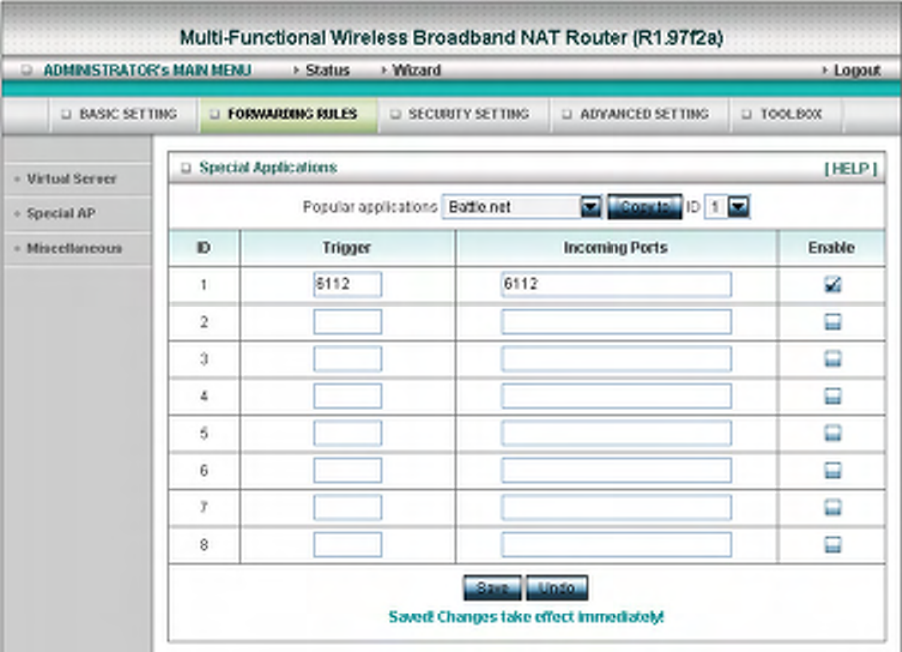The height and width of the screenshot is (652, 902).
Task: Click Trigger field for ID 1
Action: [x=347, y=284]
